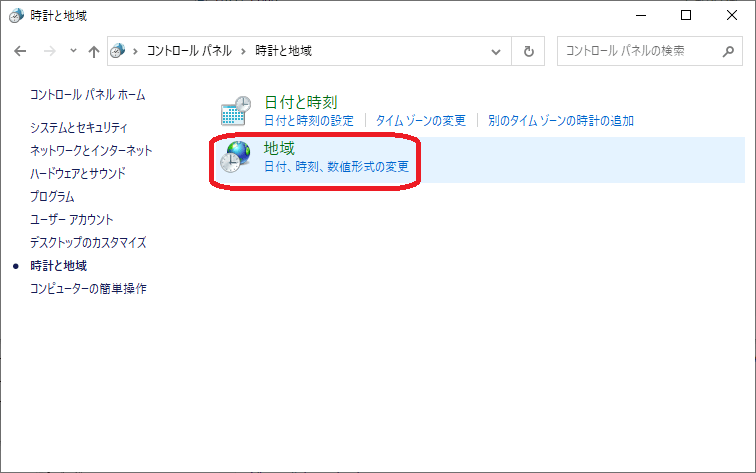
Task: Open 日付と時刻の設定 link
Action: 309,120
